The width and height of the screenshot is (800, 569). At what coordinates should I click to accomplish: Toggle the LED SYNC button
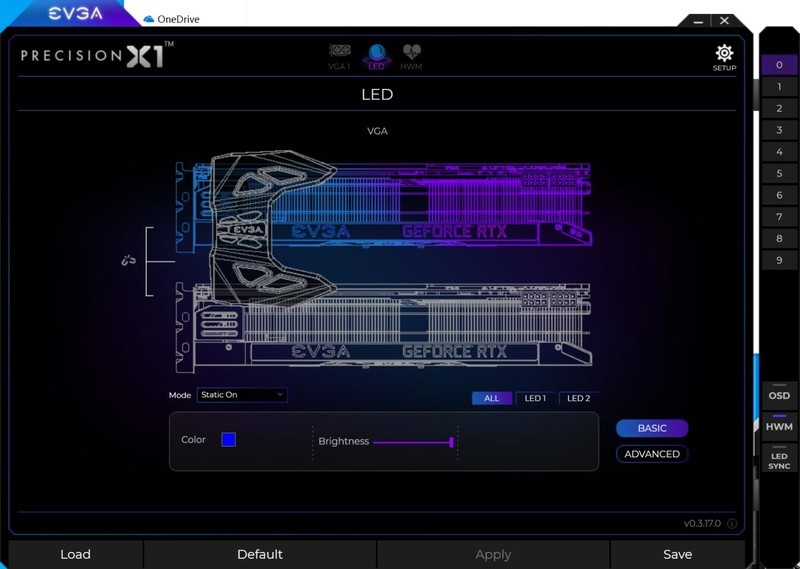click(779, 460)
